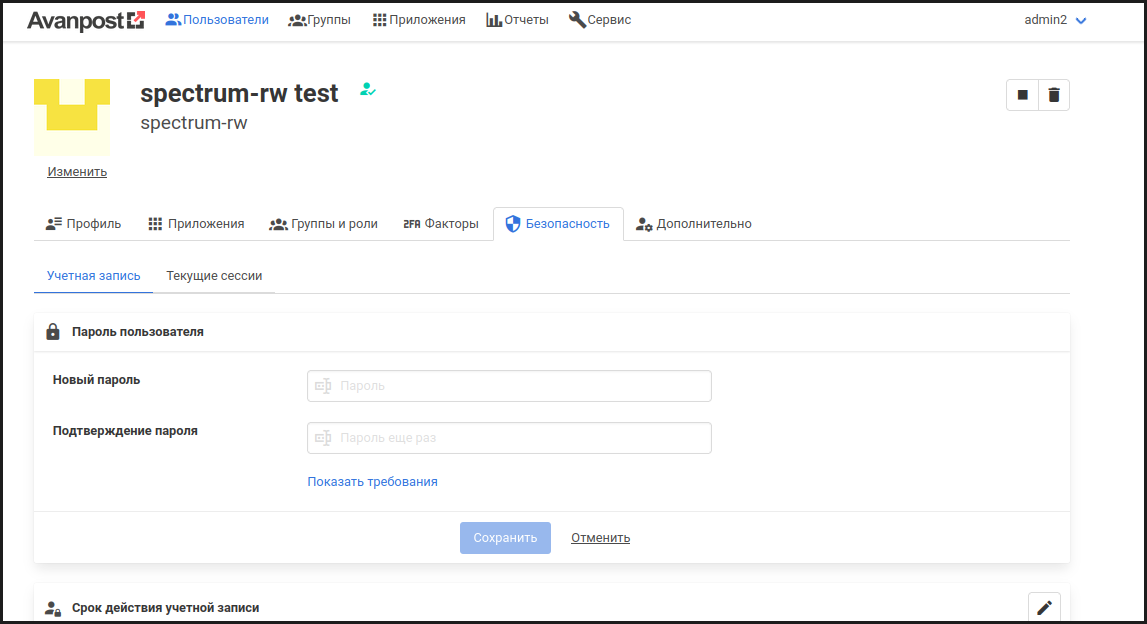Click the spectrum-rw login text

click(194, 122)
